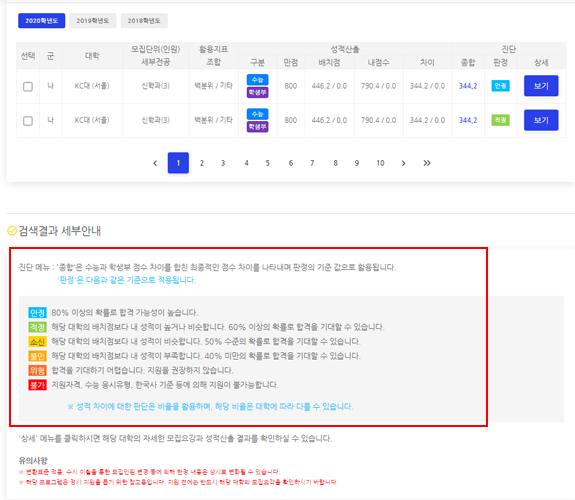The height and width of the screenshot is (500, 575).
Task: Click the 유의사항 heading
Action: (33, 460)
